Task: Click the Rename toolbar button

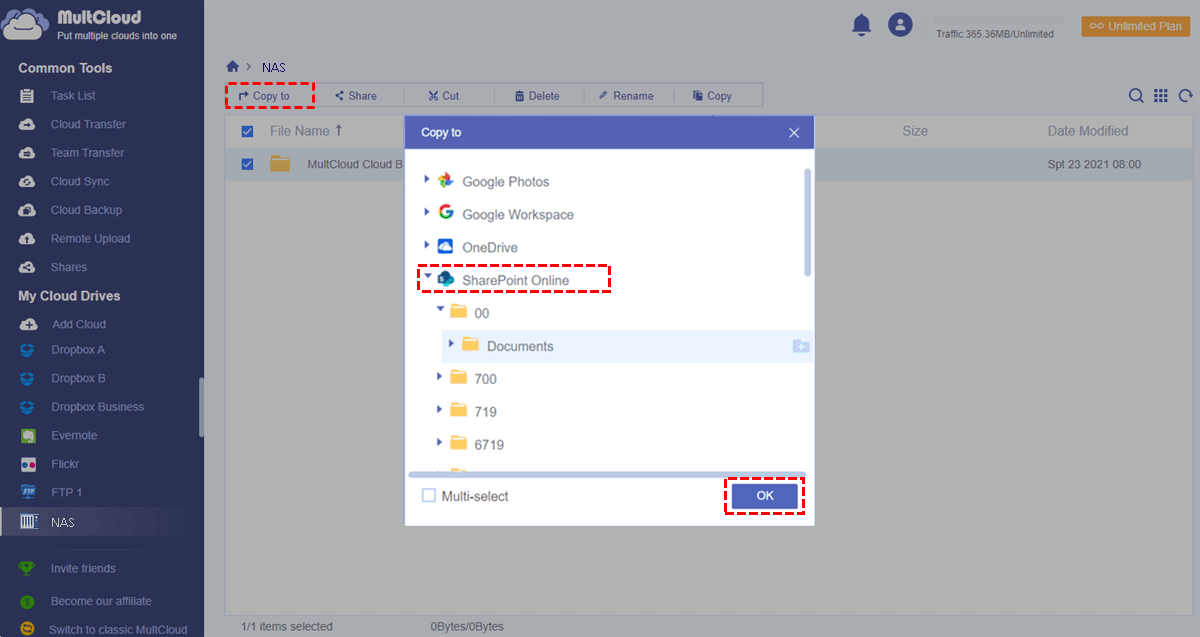Action: (626, 96)
